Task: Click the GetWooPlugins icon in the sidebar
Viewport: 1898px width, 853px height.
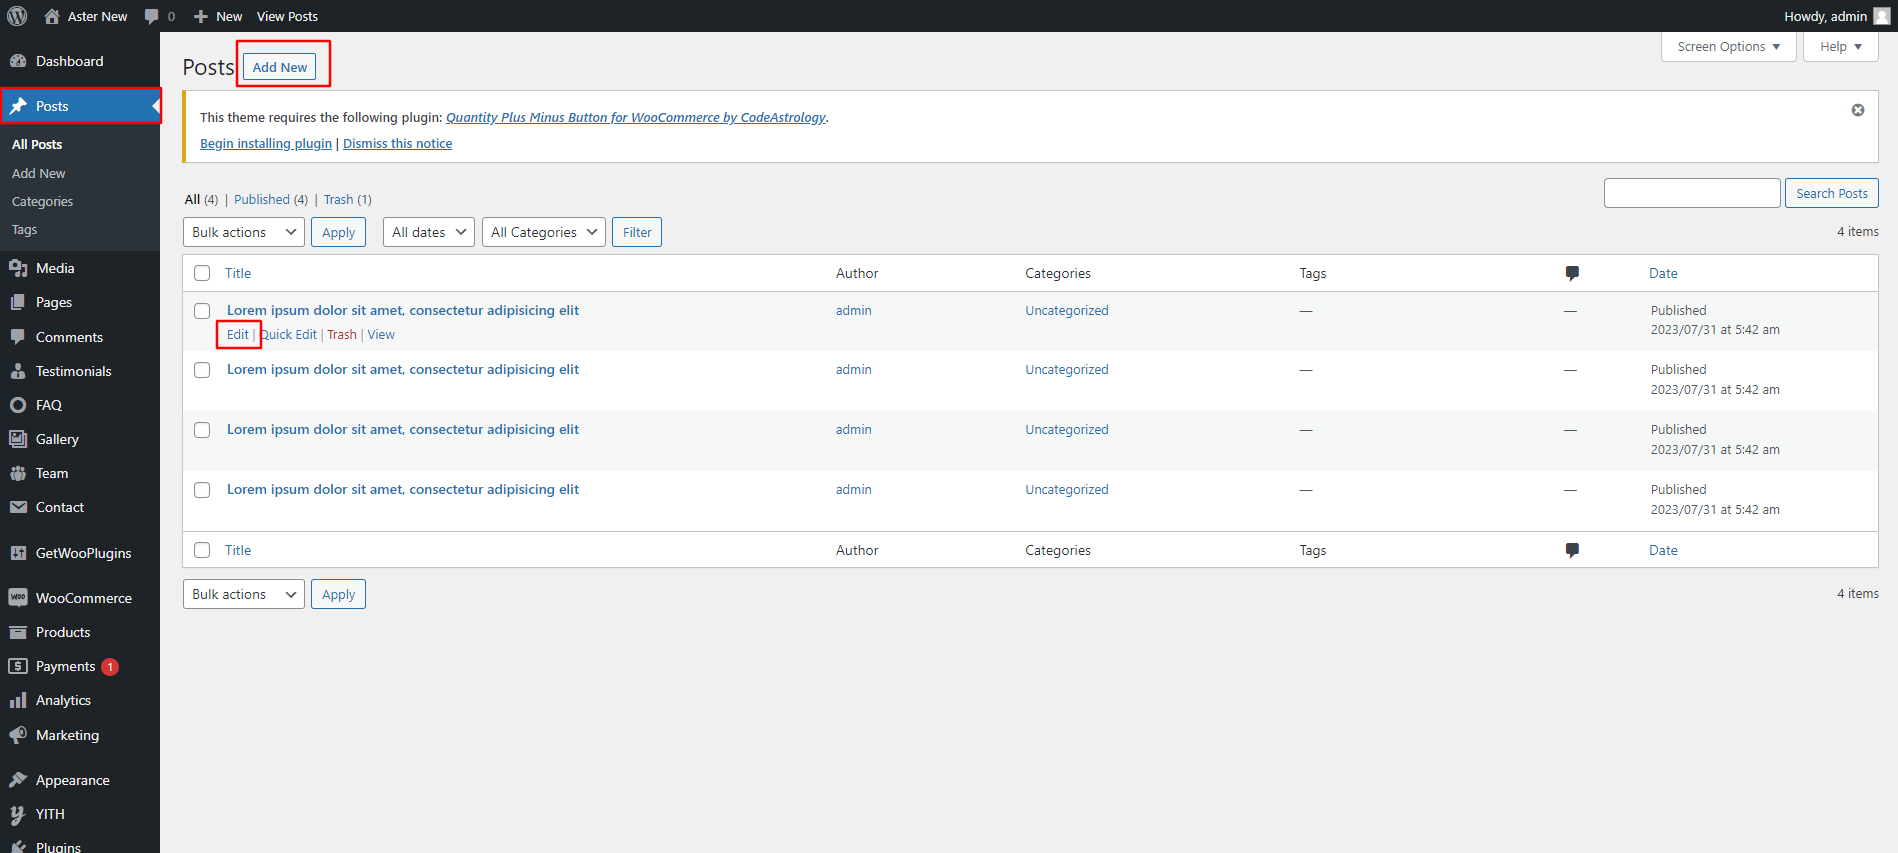Action: pos(18,553)
